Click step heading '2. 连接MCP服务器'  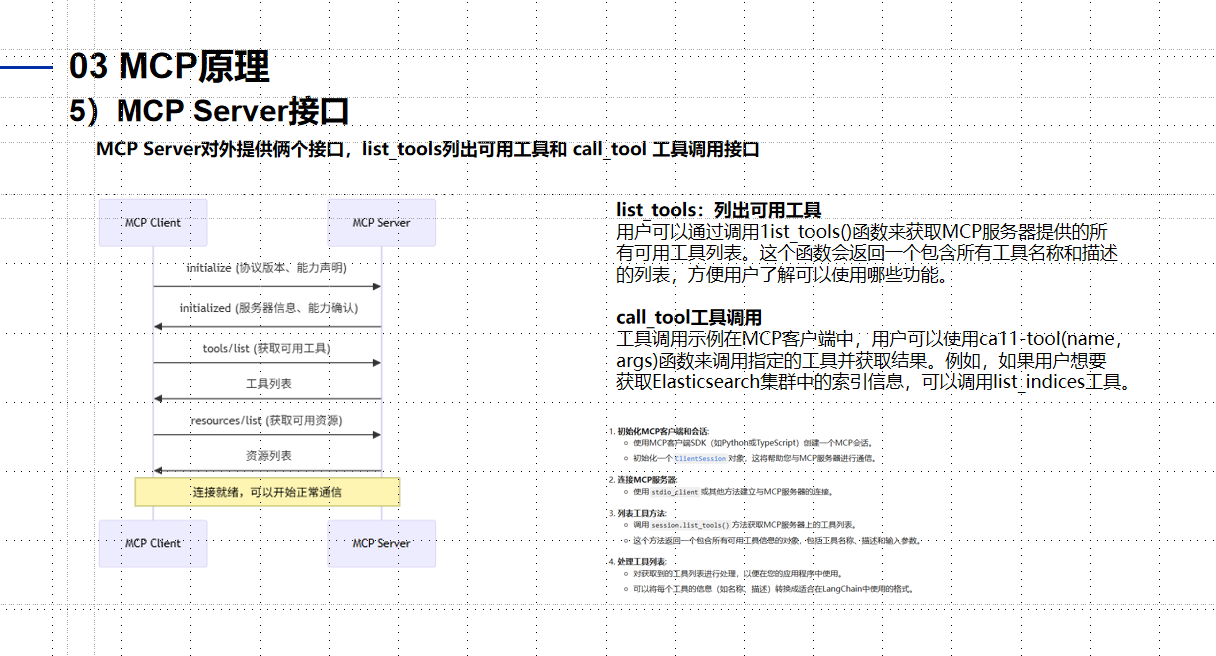click(x=642, y=479)
